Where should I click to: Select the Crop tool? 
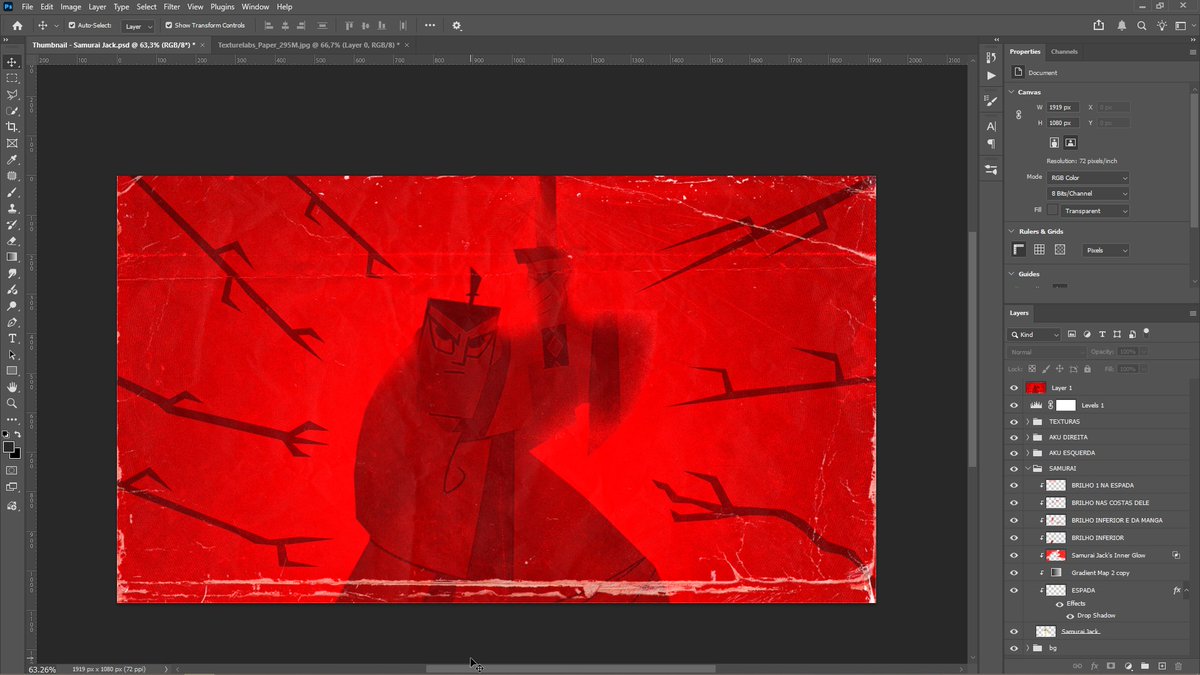coord(12,127)
